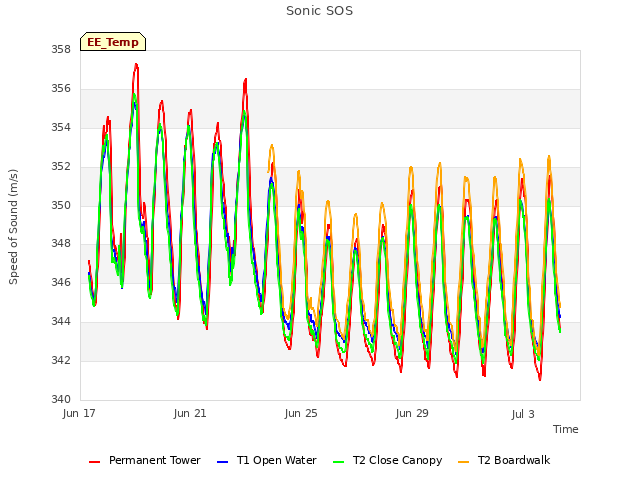The width and height of the screenshot is (640, 480).
Task: Click the 354 y-axis tick label
Action: tap(61, 128)
